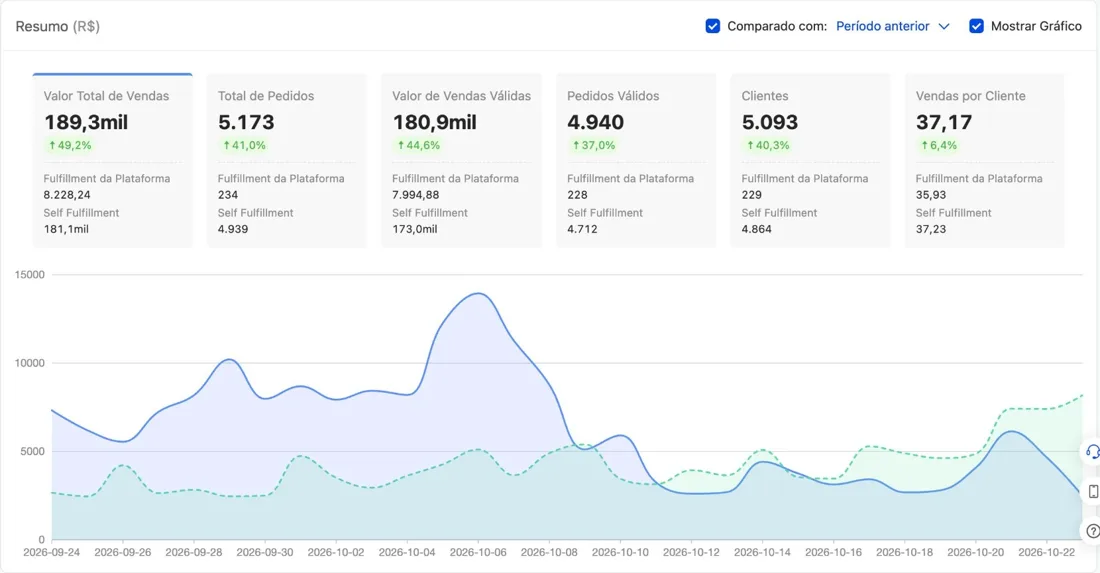Click the 173,0mil self fulfillment value

(415, 229)
